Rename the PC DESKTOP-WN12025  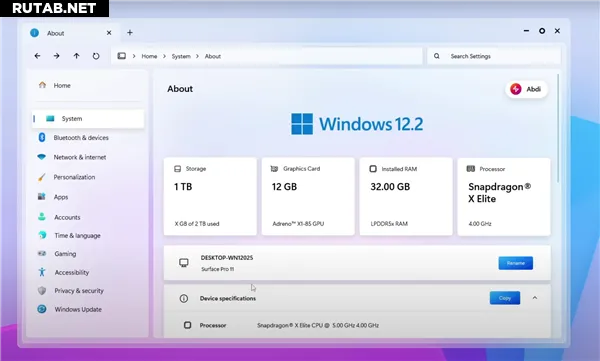click(515, 263)
